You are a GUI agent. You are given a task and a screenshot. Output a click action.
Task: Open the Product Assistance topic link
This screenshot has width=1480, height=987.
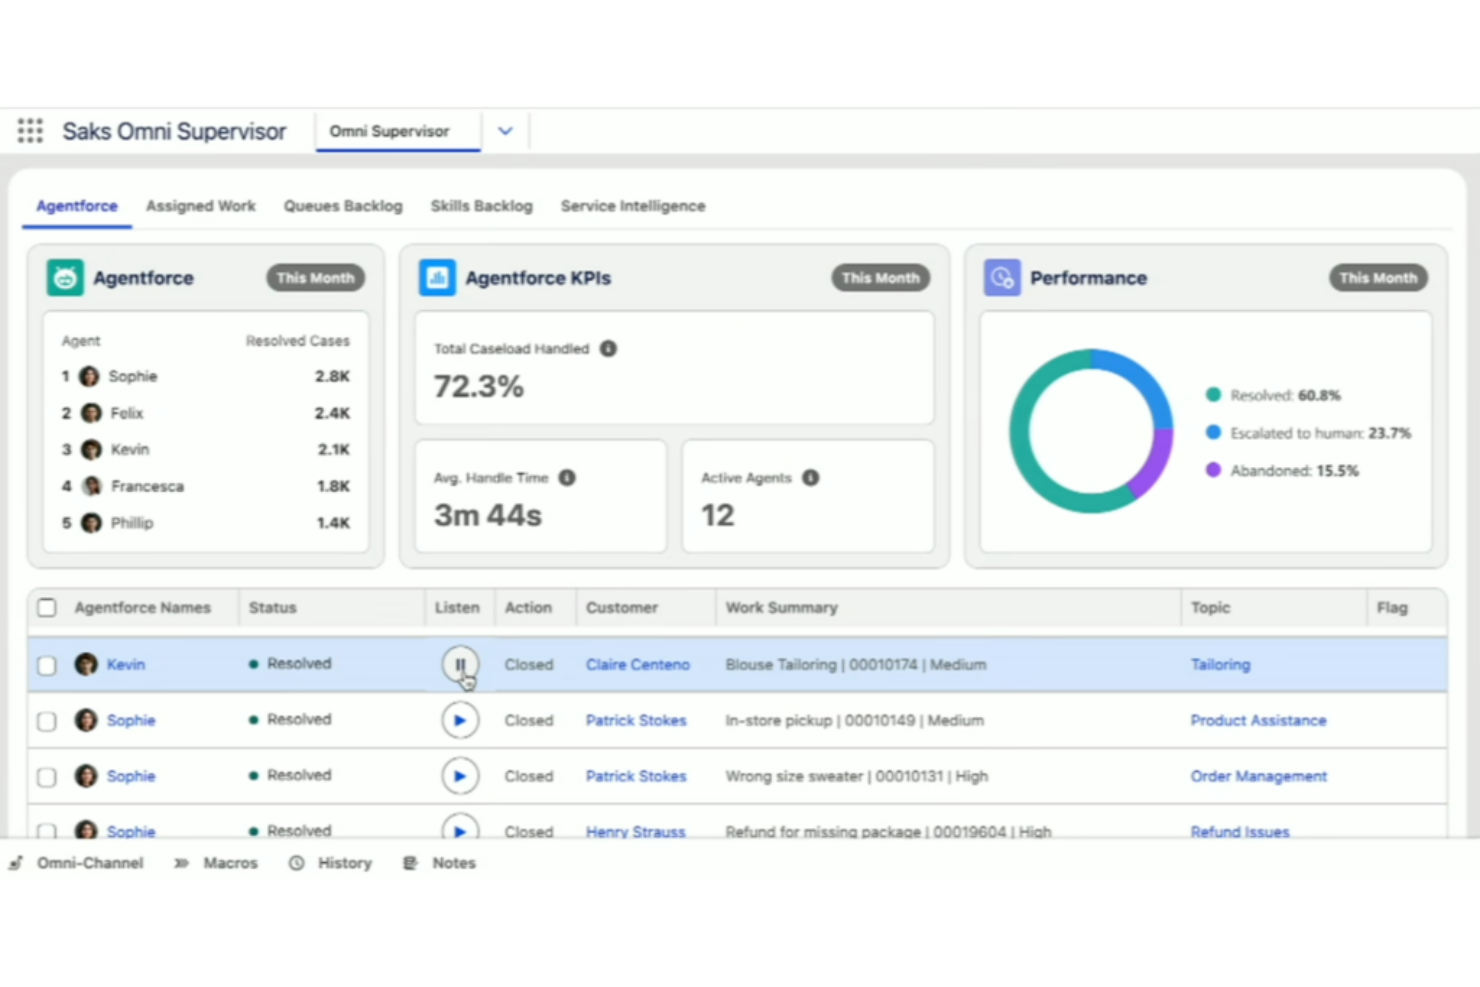pyautogui.click(x=1258, y=720)
